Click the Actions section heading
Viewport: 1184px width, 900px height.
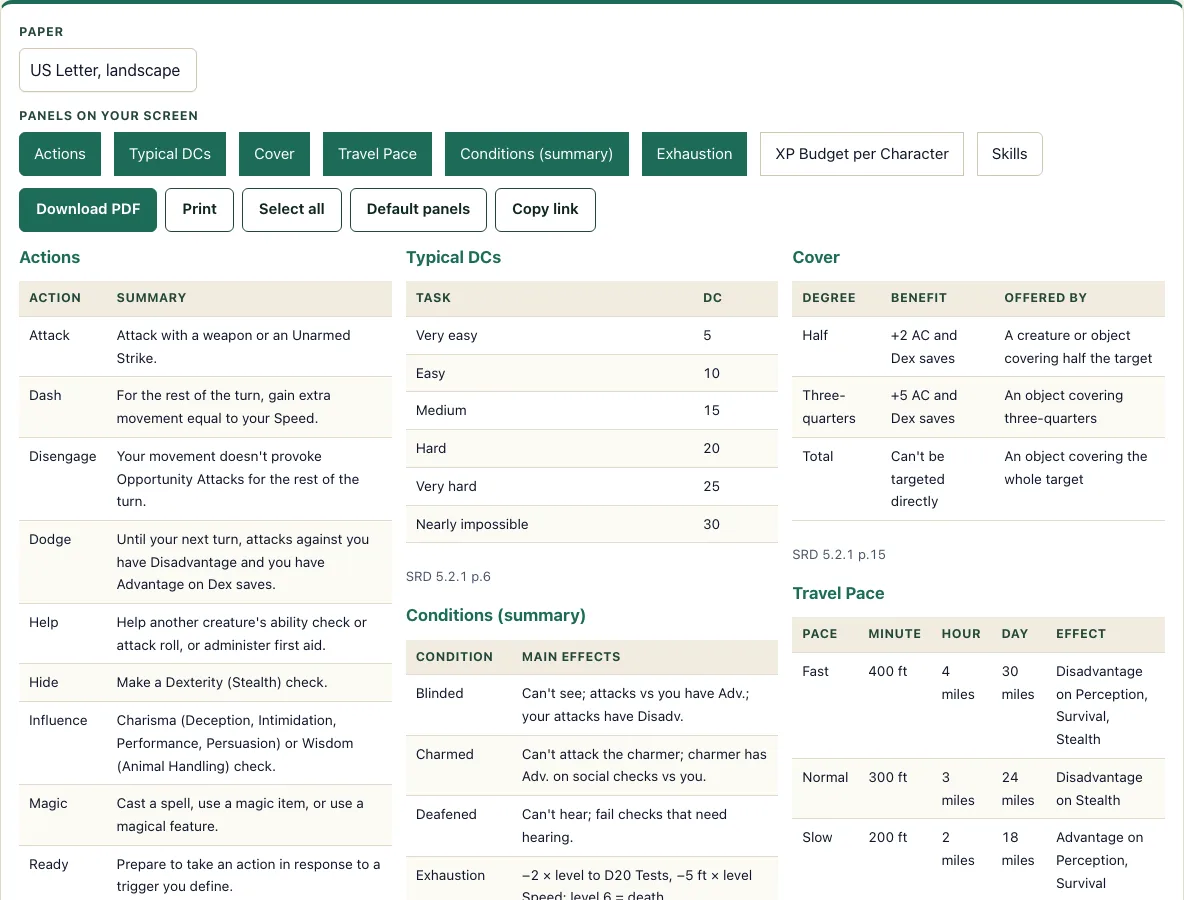[50, 257]
